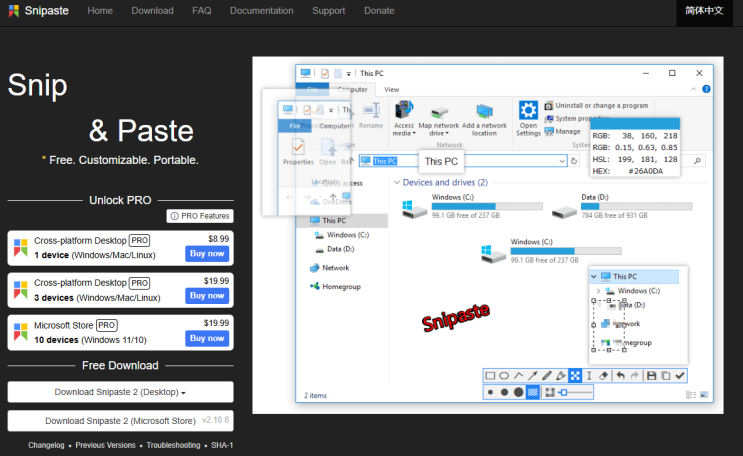The image size is (743, 456).
Task: Select the Eraser tool
Action: [603, 376]
